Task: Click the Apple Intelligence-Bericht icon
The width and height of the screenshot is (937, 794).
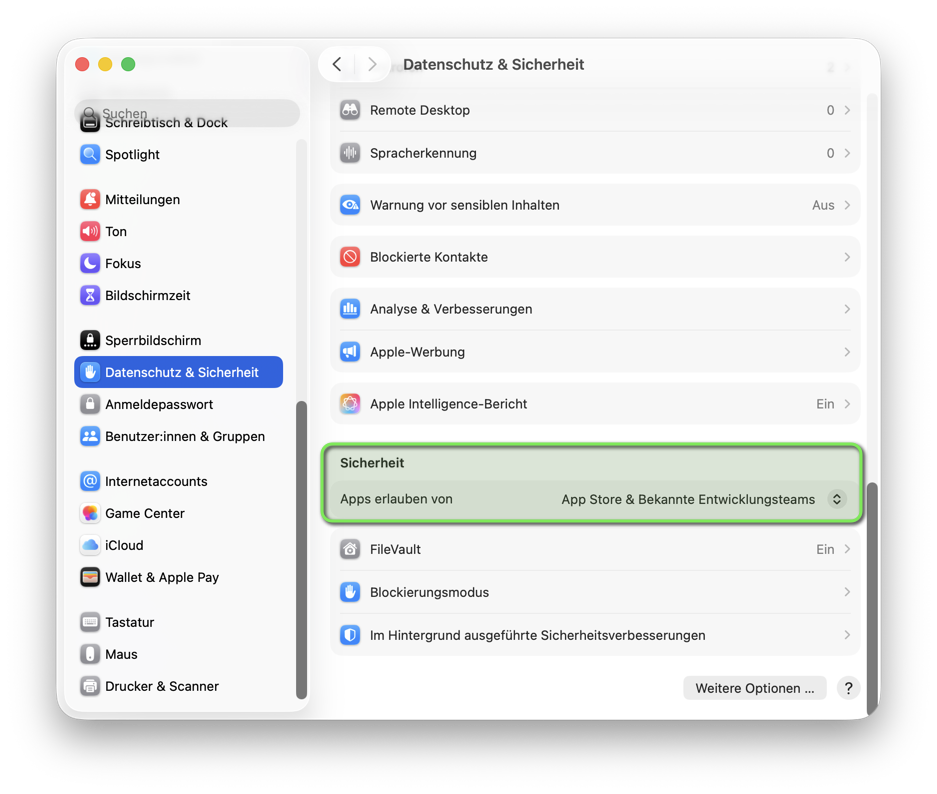Action: (x=350, y=404)
